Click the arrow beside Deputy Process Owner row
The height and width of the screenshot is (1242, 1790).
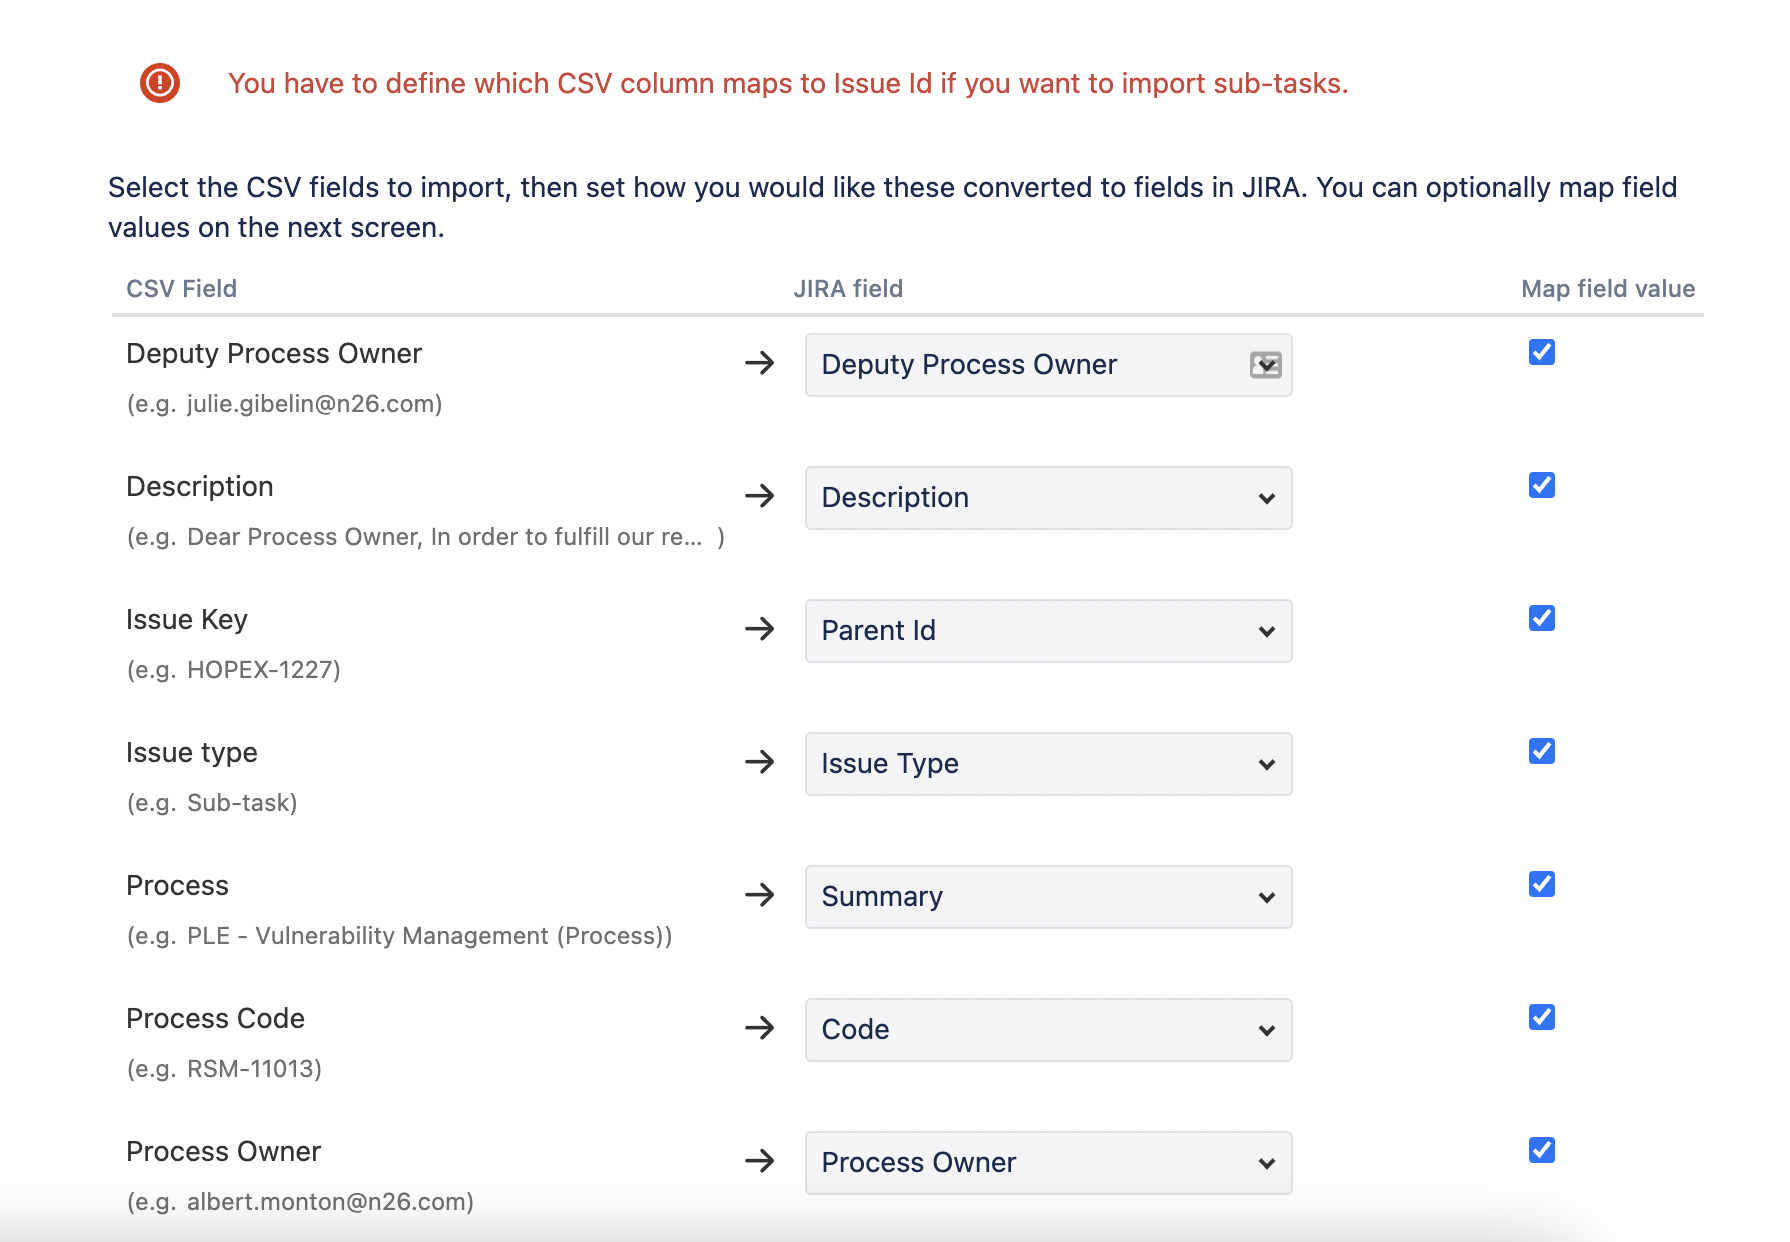[761, 364]
